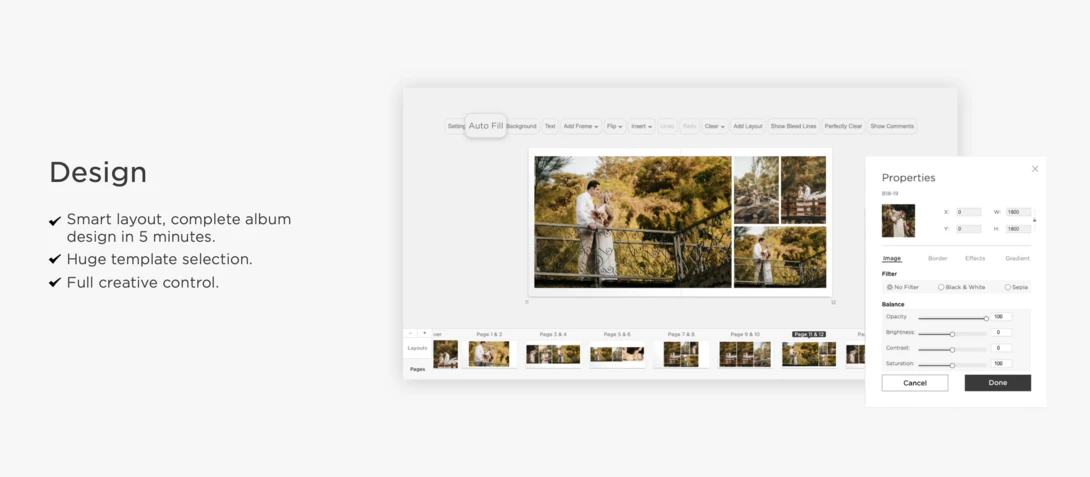
Task: Click the "Huge template selection." text
Action: tap(159, 259)
